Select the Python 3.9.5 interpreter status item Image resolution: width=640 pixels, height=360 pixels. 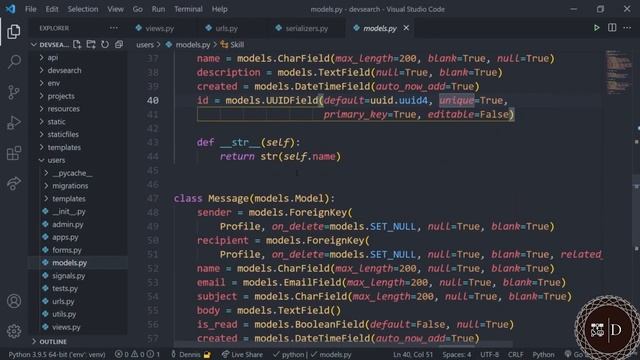(57, 354)
